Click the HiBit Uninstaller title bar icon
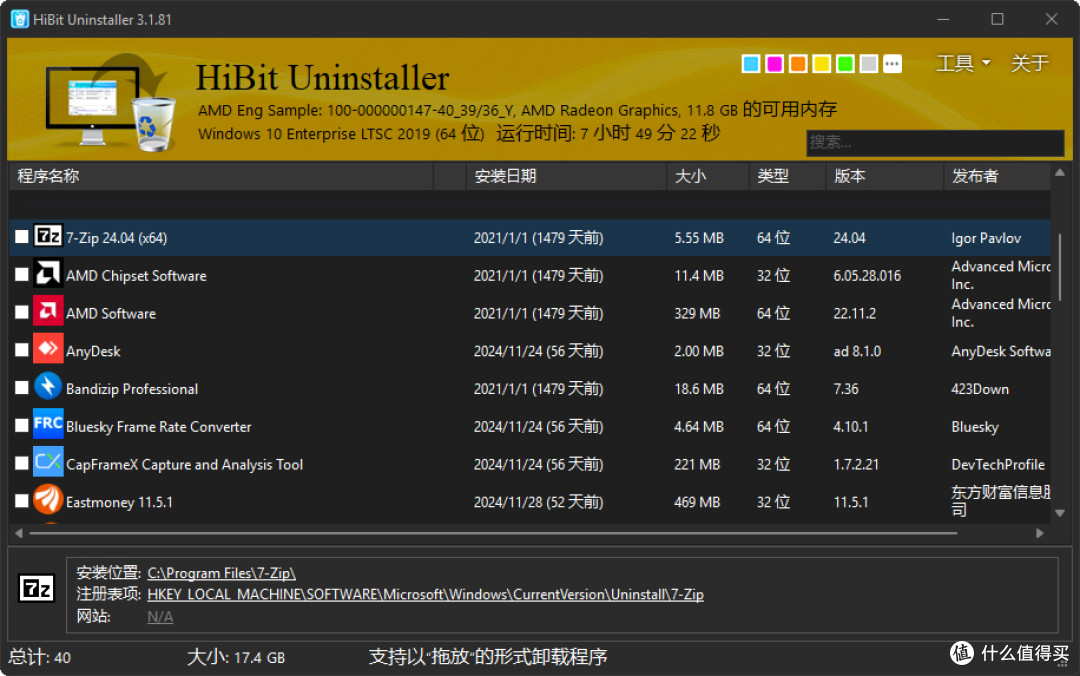This screenshot has height=676, width=1080. tap(20, 19)
